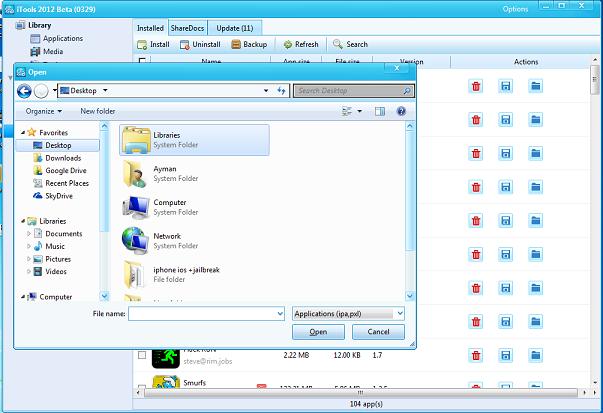Collapse the Libraries group in navigation pane
Viewport: 603px width, 413px height.
[x=23, y=221]
